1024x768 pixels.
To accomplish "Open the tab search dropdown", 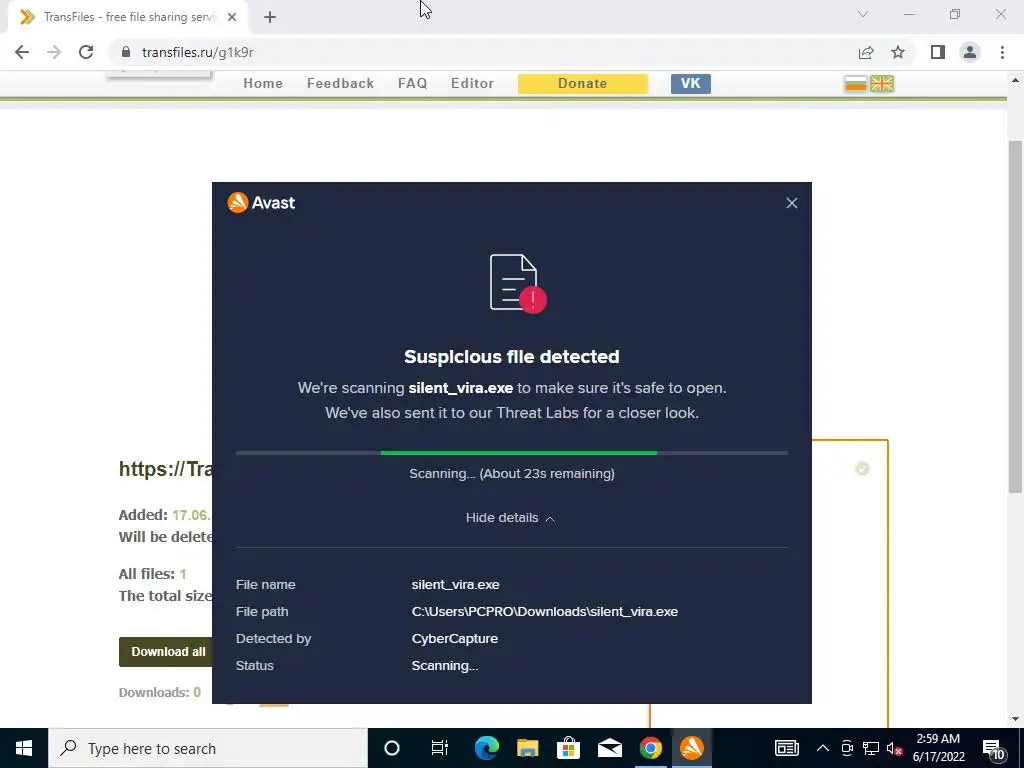I will coord(863,14).
